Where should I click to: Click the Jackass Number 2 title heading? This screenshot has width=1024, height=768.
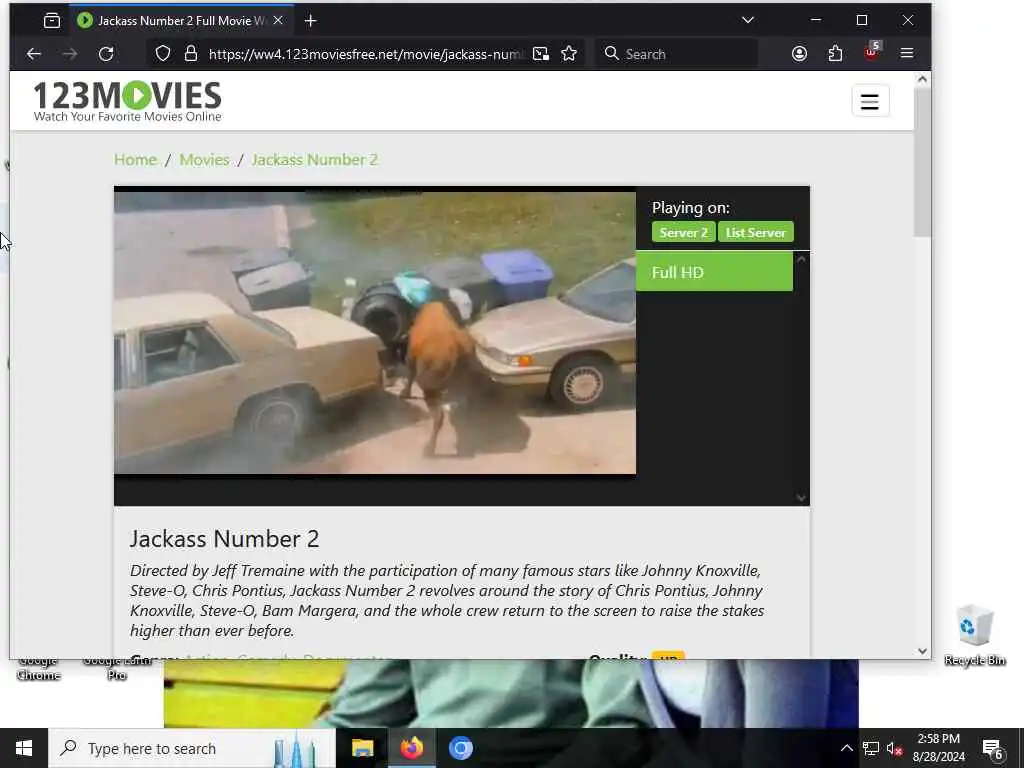225,539
